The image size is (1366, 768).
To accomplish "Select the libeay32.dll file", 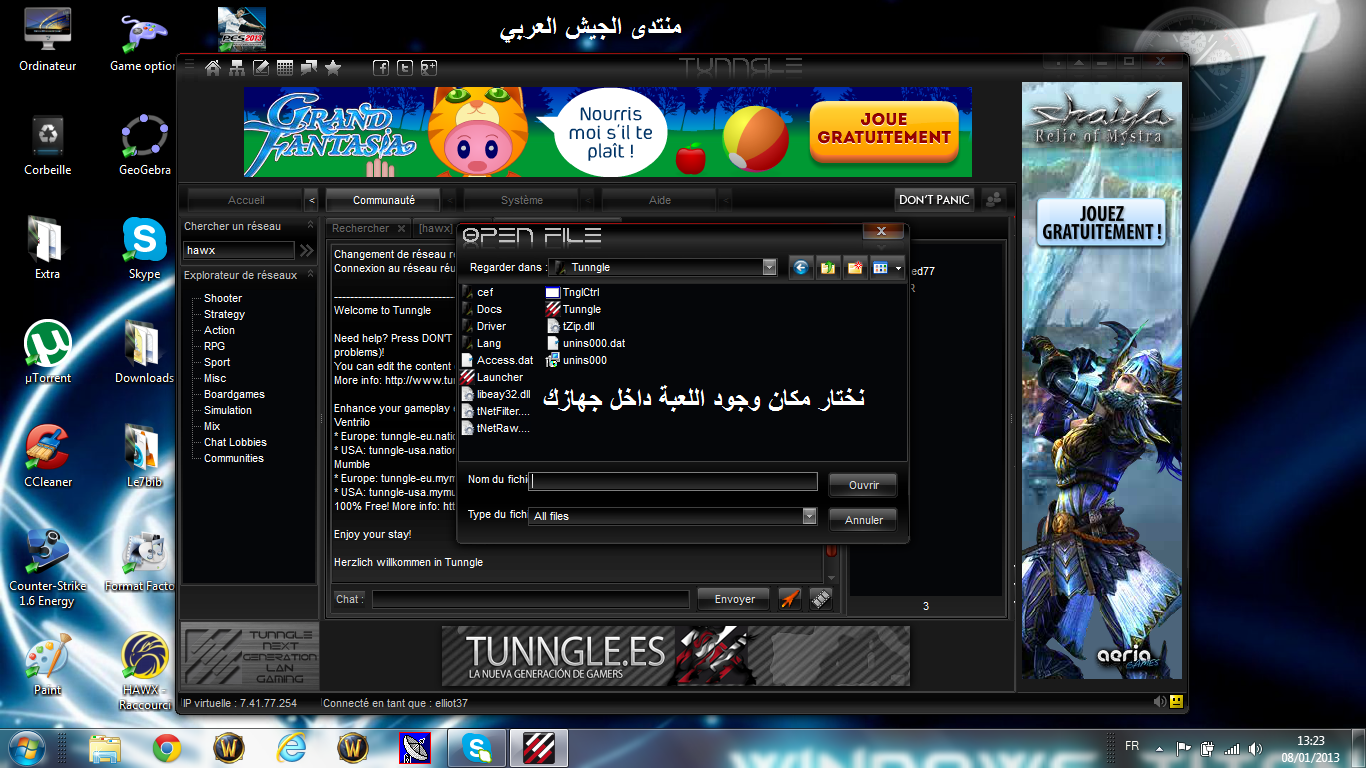I will coord(497,394).
